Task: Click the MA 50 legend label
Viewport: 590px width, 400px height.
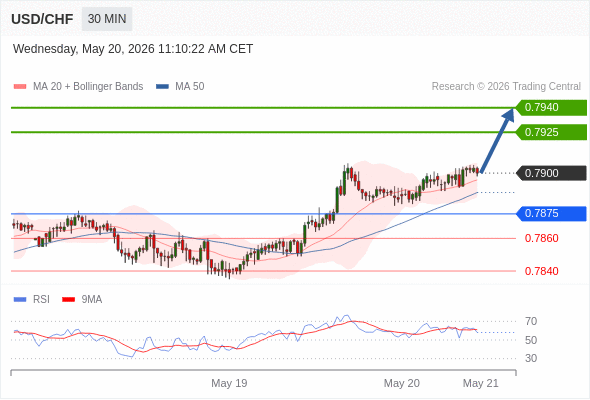Action: [x=190, y=87]
